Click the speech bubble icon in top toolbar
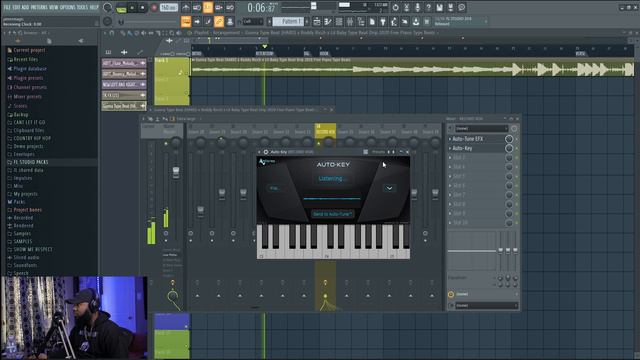 [462, 7]
